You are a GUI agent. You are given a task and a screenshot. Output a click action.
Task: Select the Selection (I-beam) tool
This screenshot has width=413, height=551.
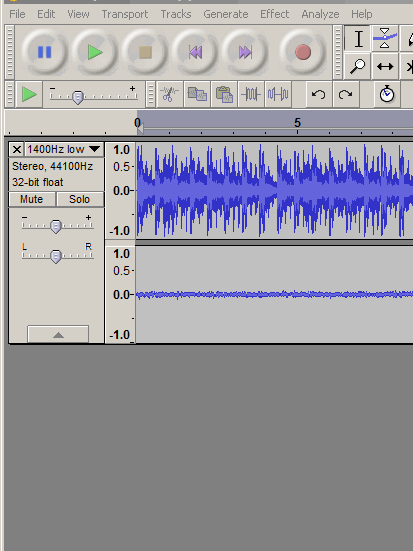click(x=357, y=38)
